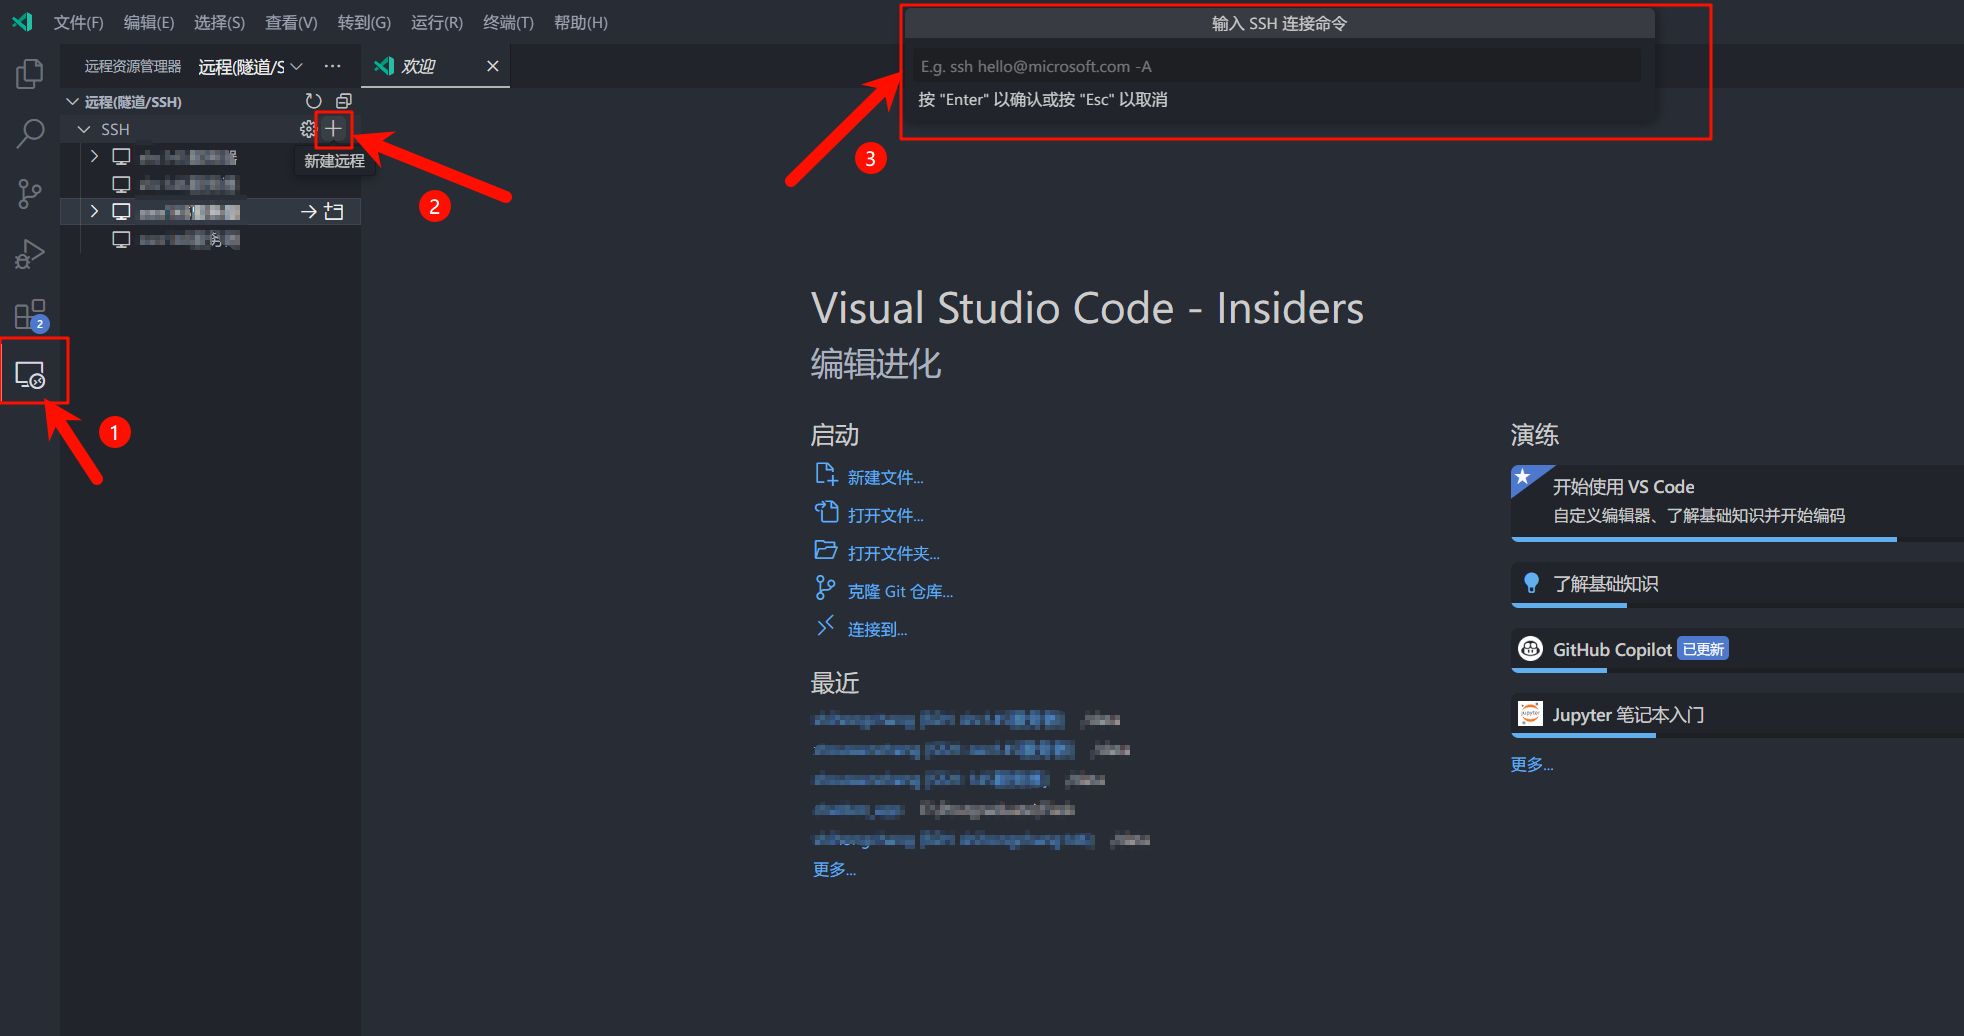
Task: Click 打开文件... link
Action: pyautogui.click(x=886, y=516)
